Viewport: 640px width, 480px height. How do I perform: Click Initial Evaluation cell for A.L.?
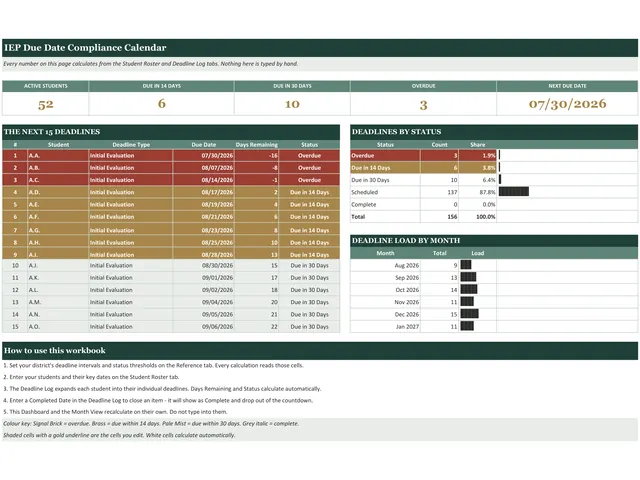coord(131,290)
